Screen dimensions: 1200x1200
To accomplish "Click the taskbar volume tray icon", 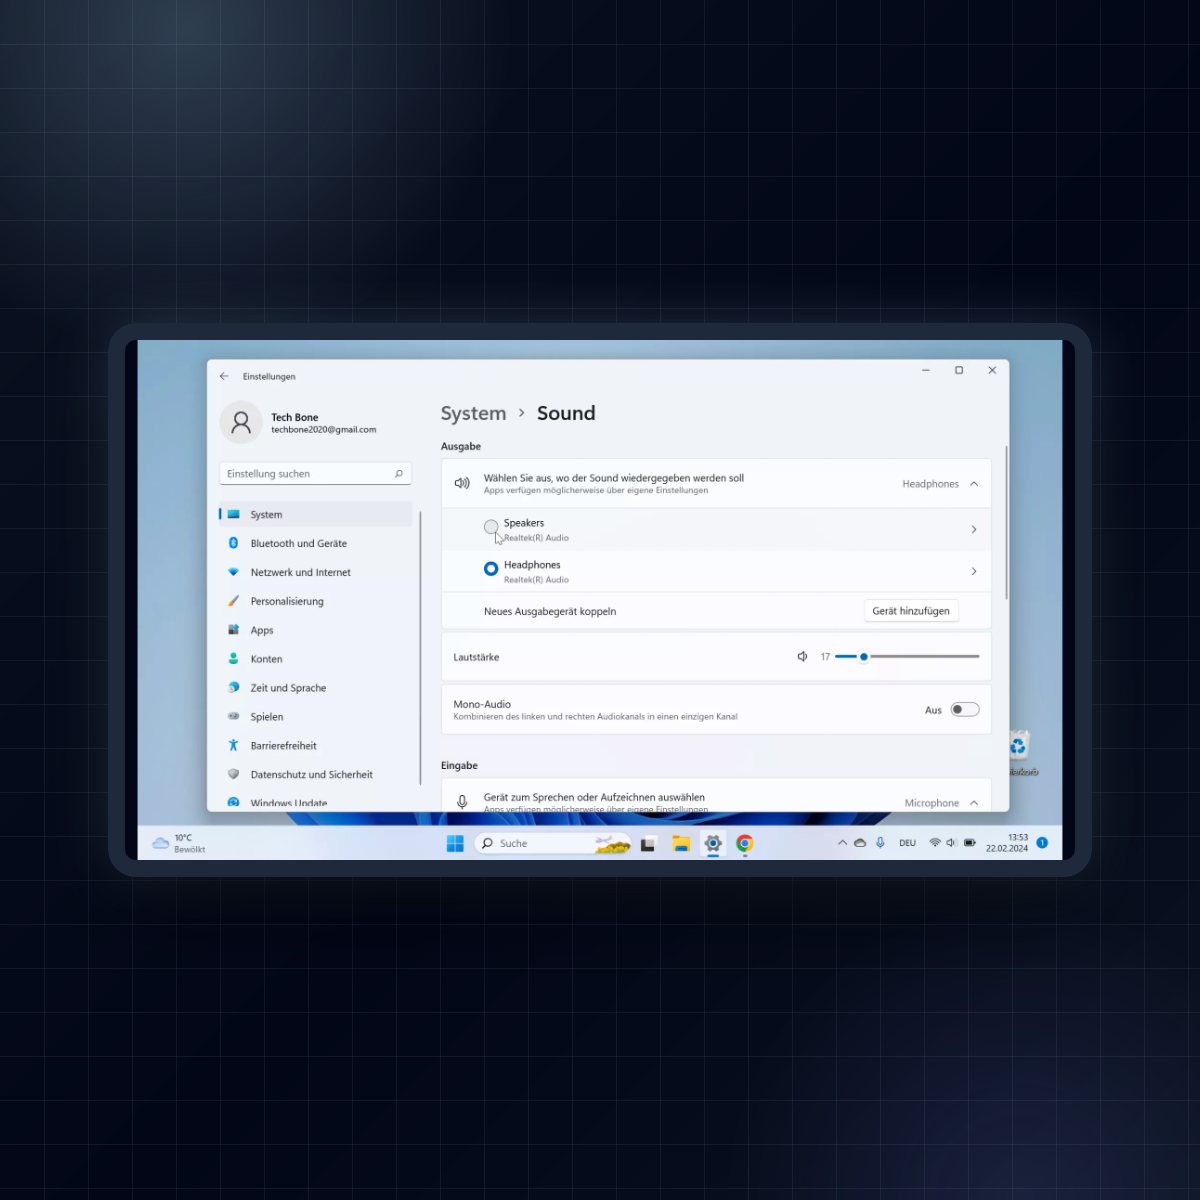I will 952,843.
